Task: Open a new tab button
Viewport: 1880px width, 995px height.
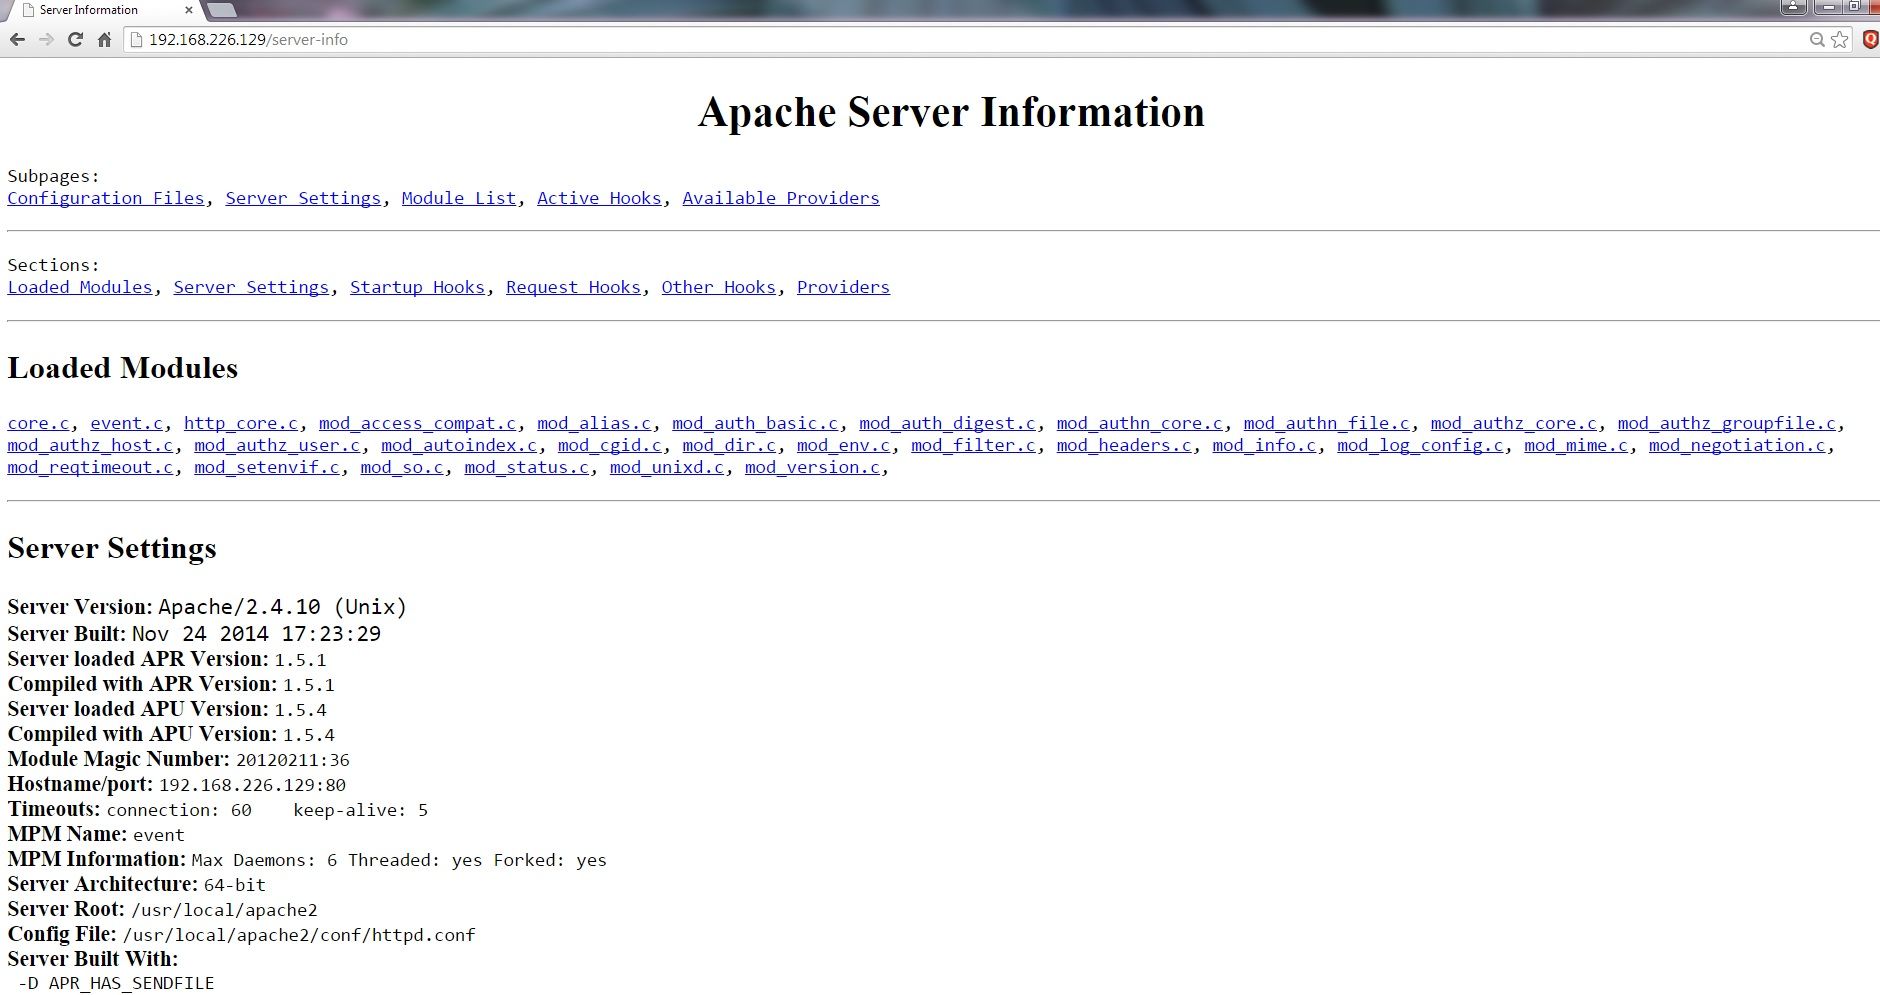Action: point(221,10)
